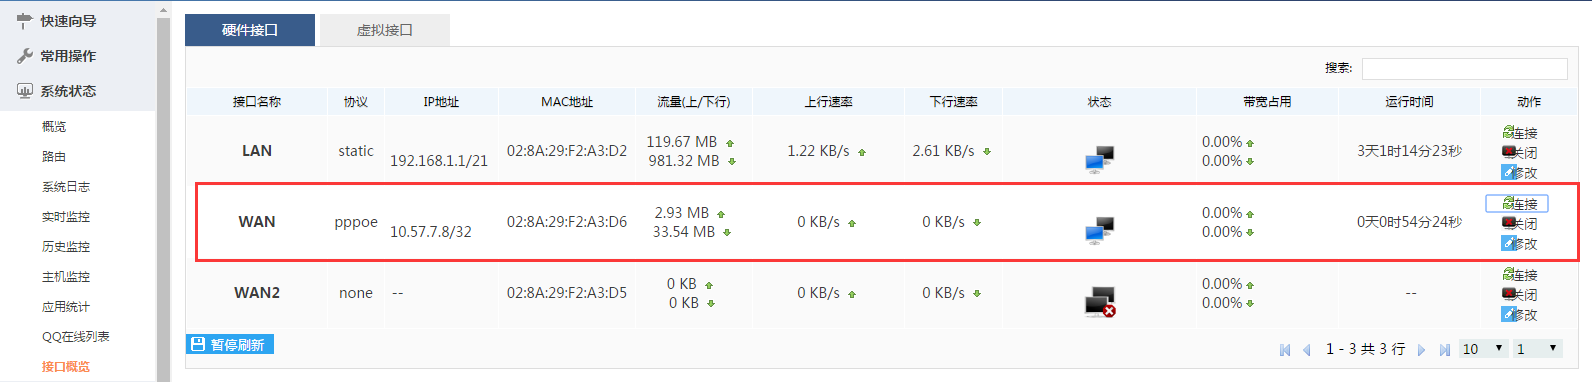Switch to the 虚拟接口 tab

[x=384, y=30]
